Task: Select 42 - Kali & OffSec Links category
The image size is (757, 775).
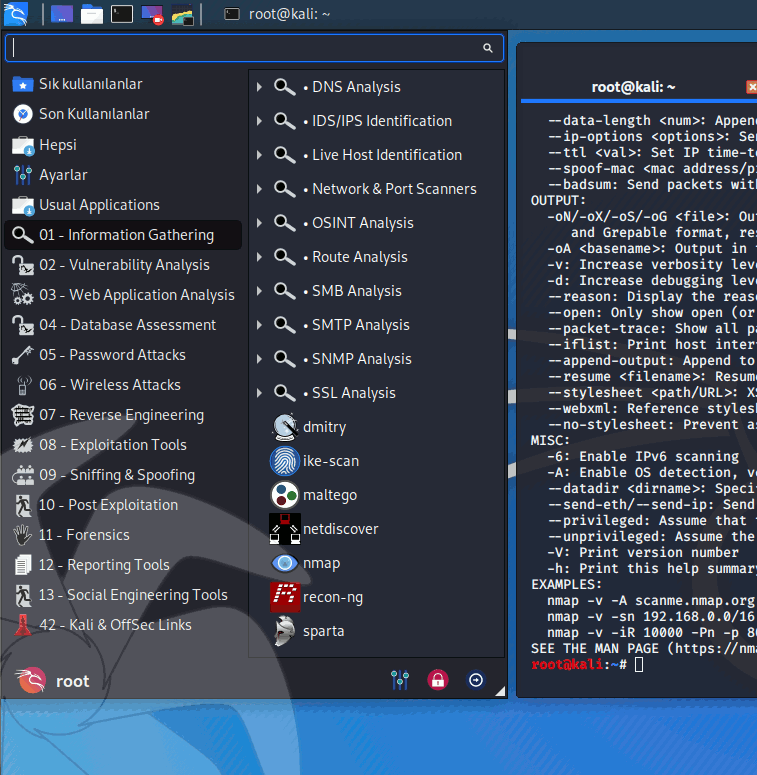Action: click(x=123, y=625)
